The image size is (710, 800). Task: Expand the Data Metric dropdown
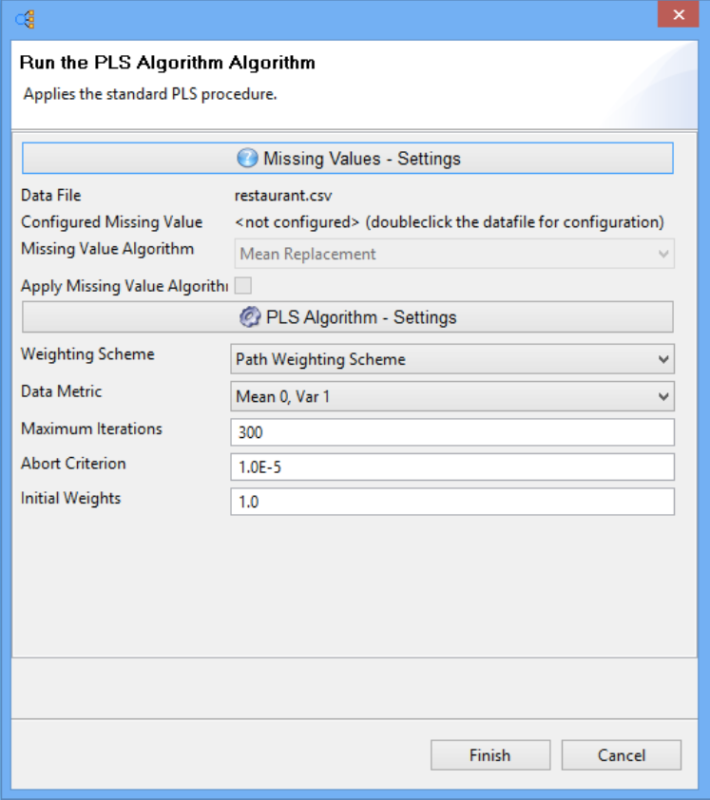[x=452, y=397]
